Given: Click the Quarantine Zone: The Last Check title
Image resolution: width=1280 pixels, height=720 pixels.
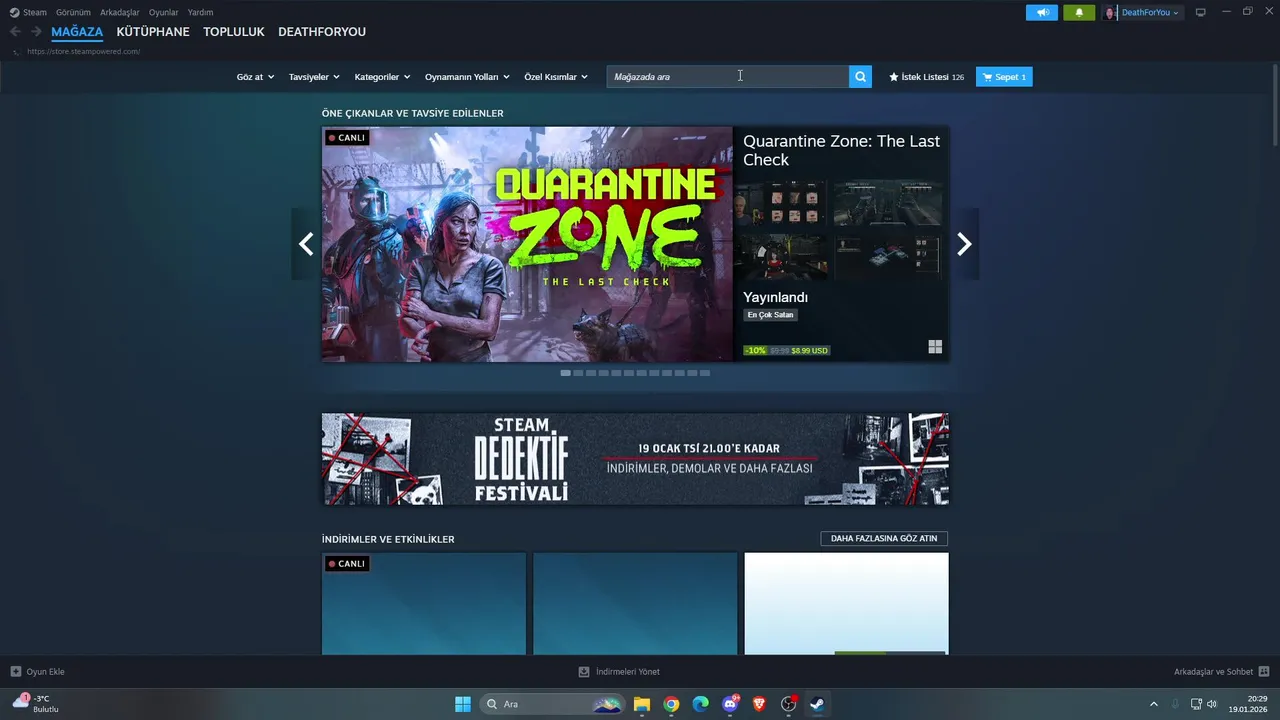Looking at the screenshot, I should (x=842, y=150).
